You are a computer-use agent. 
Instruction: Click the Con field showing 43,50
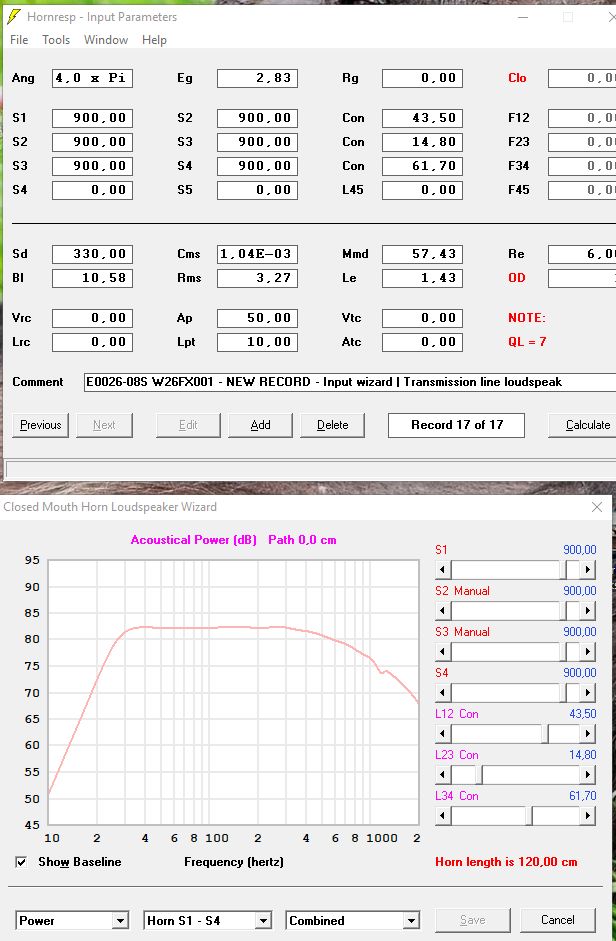tap(423, 118)
